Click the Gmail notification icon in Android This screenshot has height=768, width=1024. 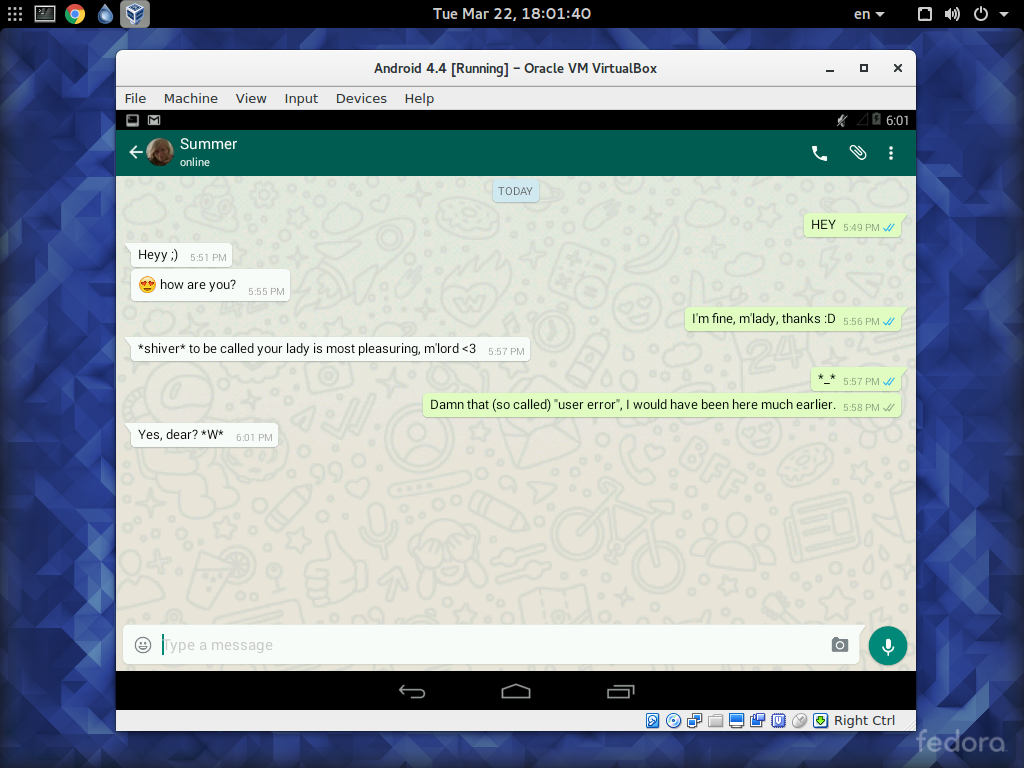pyautogui.click(x=154, y=120)
